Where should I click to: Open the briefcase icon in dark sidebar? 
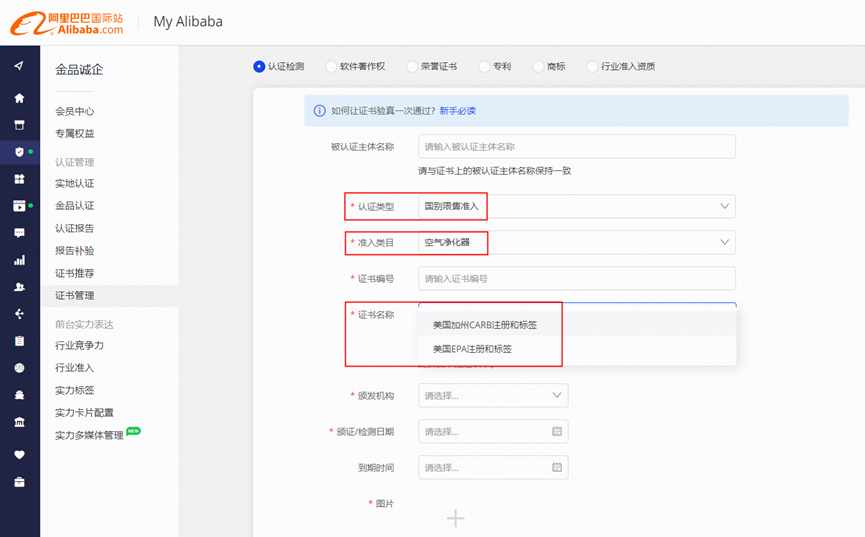pyautogui.click(x=19, y=482)
